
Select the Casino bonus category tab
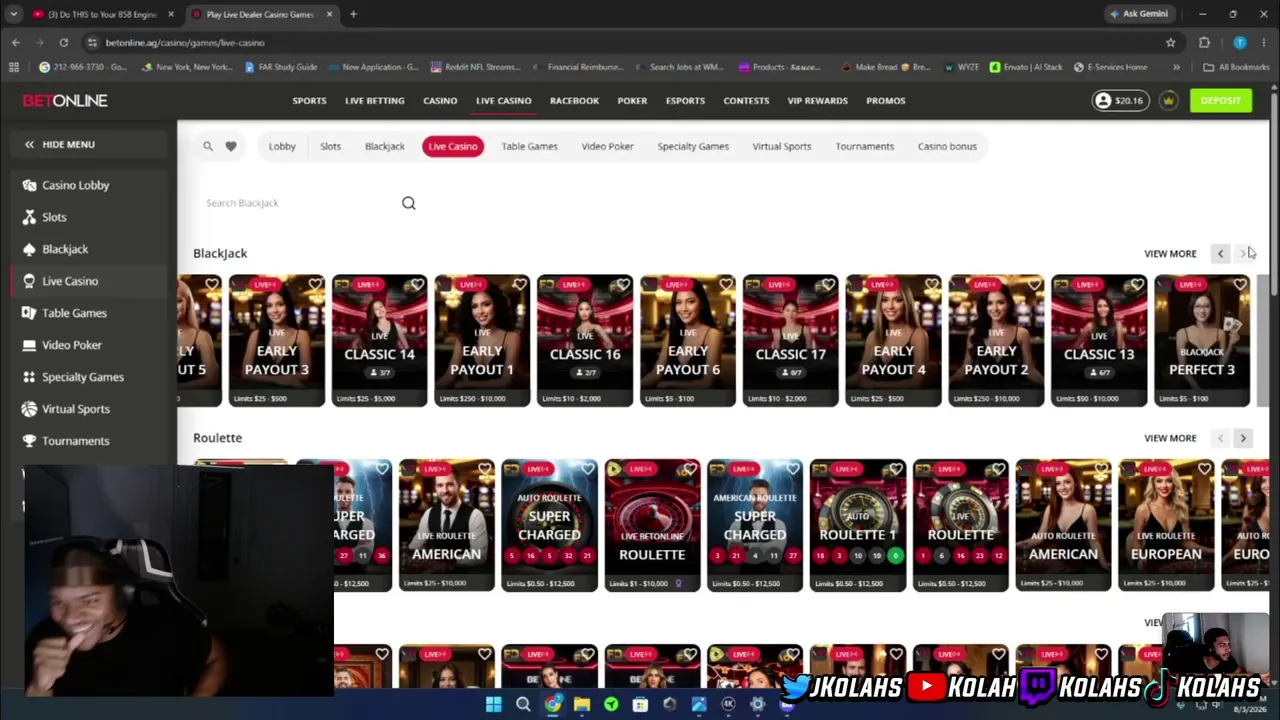pos(947,146)
